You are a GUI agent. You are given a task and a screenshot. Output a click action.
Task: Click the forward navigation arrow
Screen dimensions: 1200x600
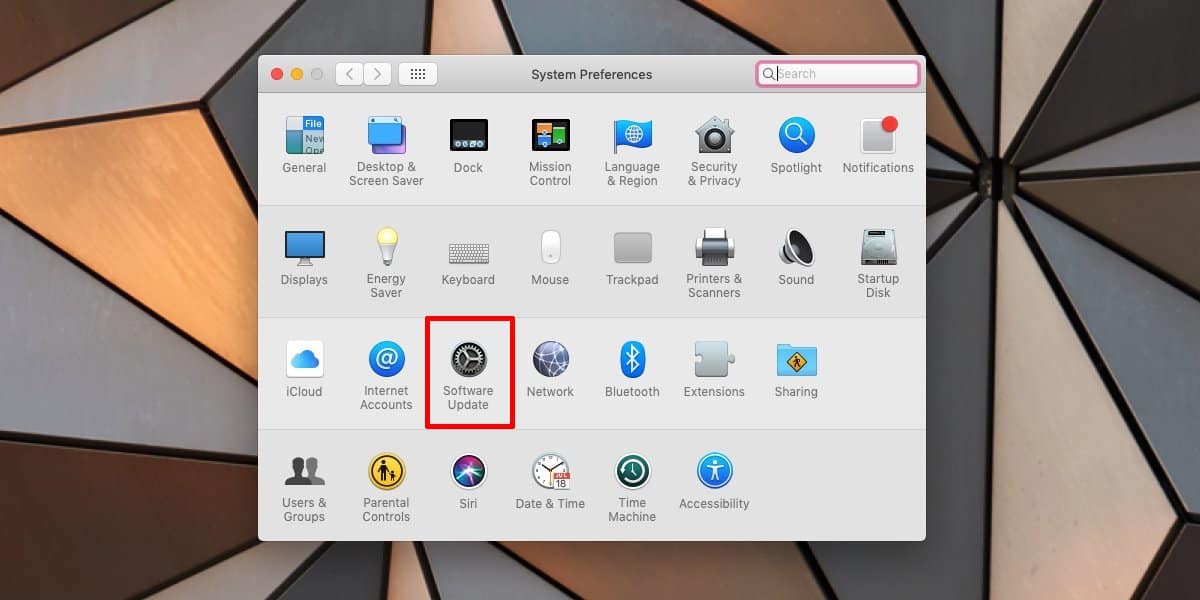coord(377,74)
